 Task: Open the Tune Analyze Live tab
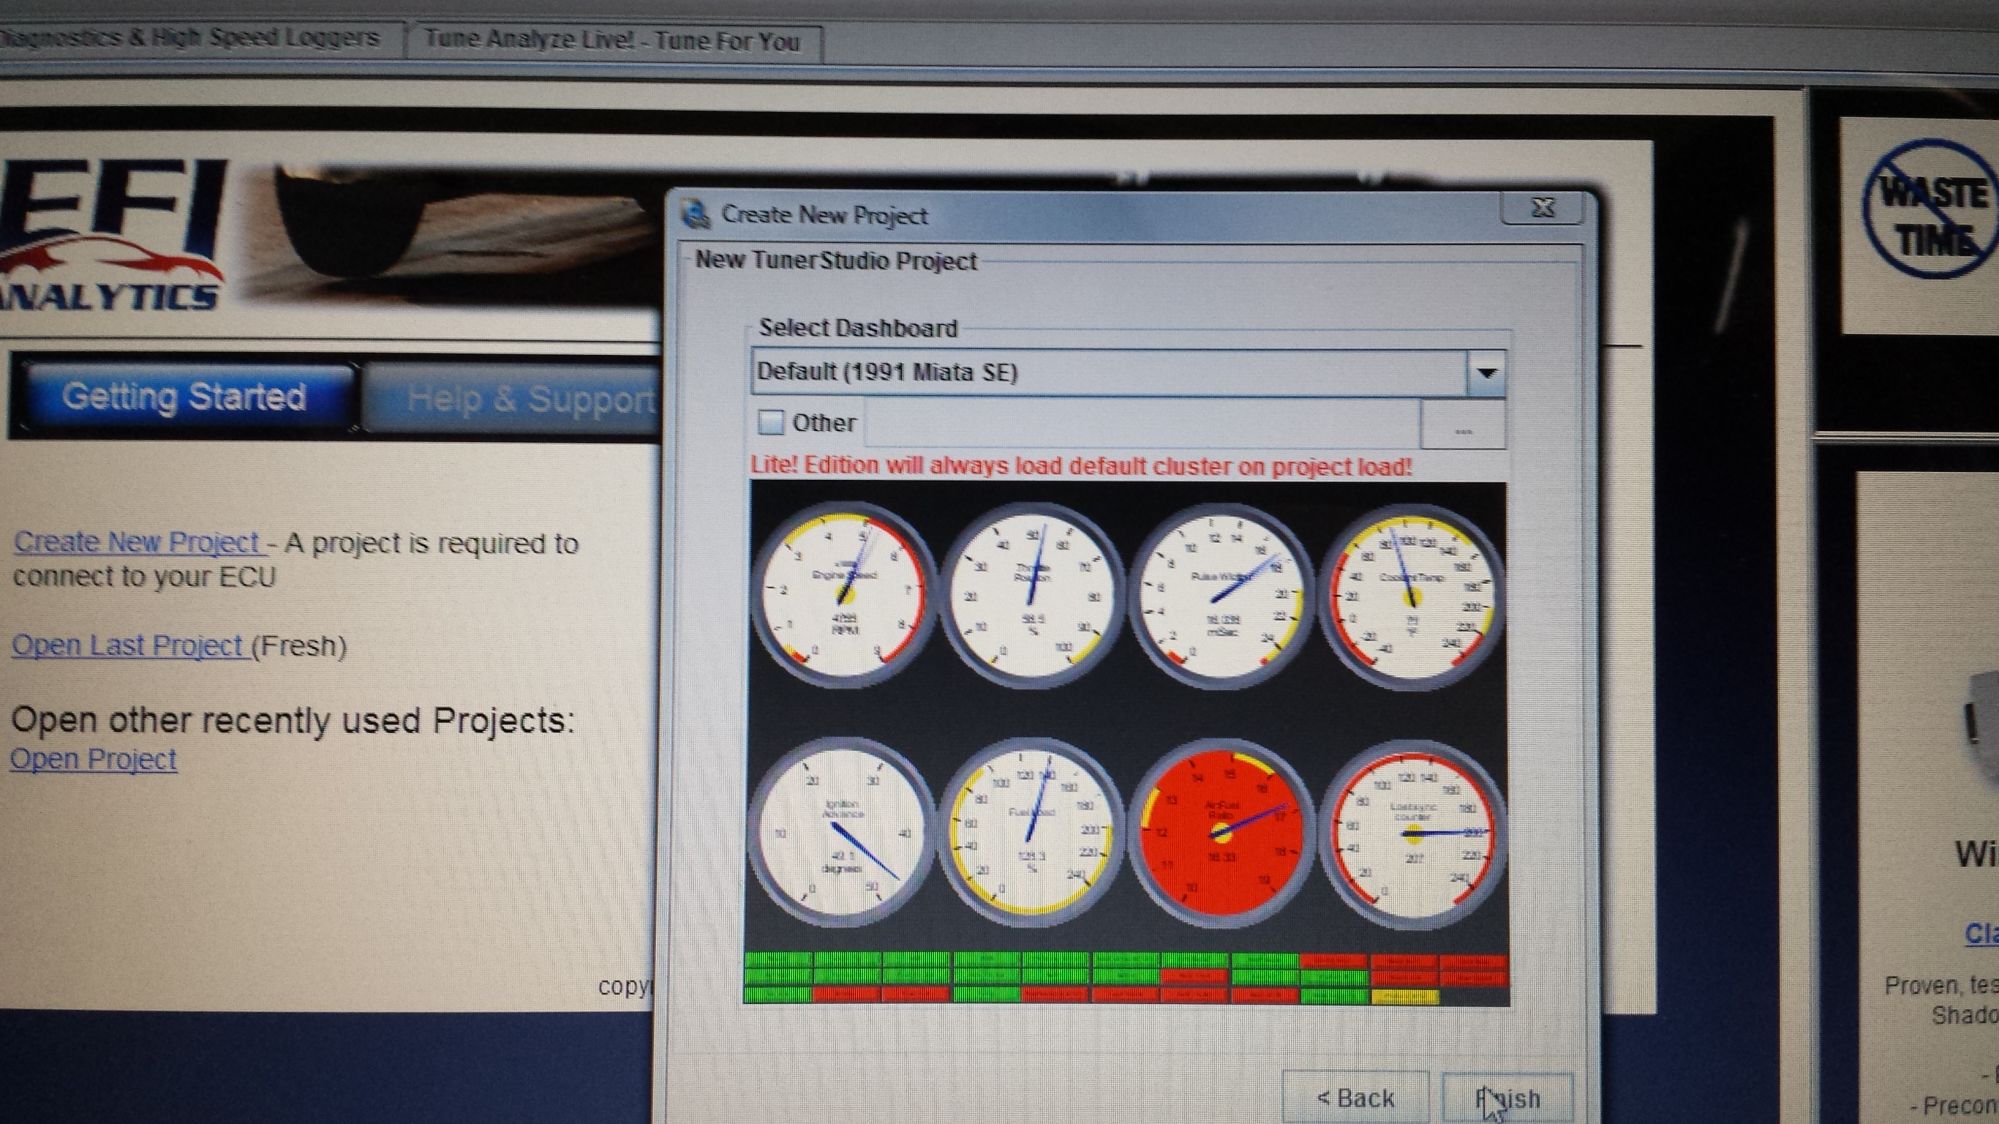[612, 41]
